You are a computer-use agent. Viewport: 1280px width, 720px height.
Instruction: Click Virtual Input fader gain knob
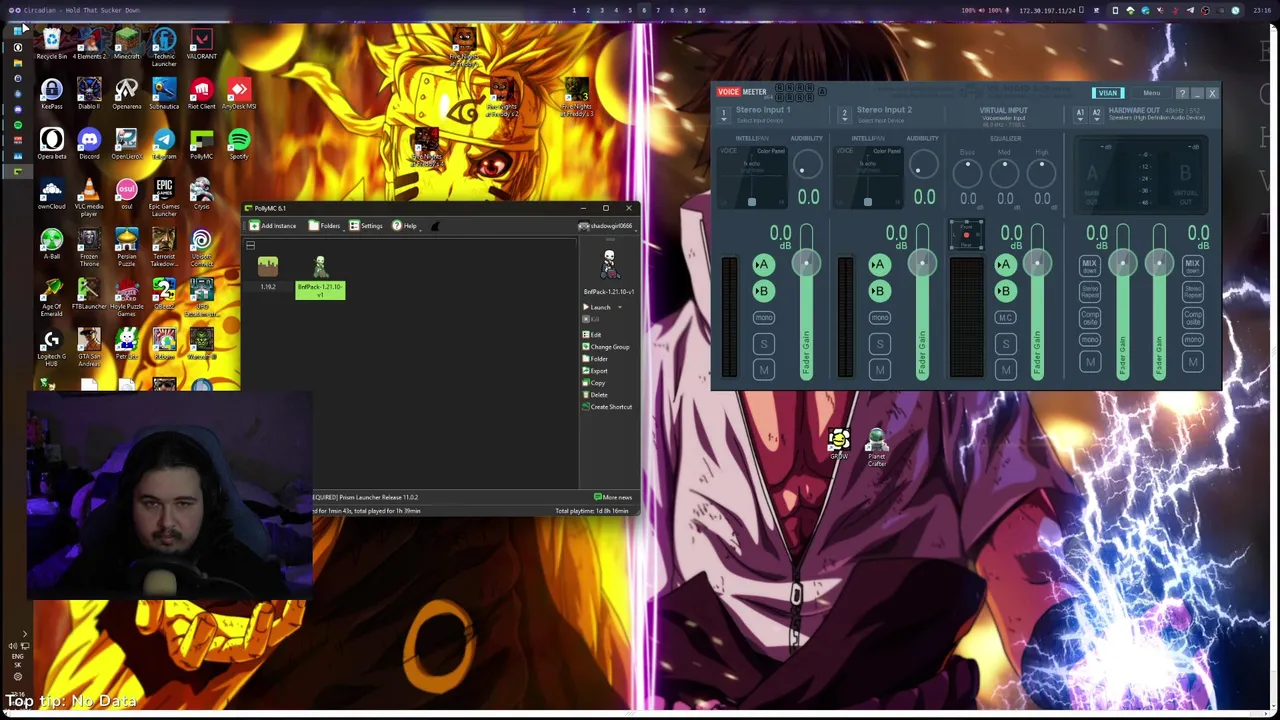point(1037,263)
